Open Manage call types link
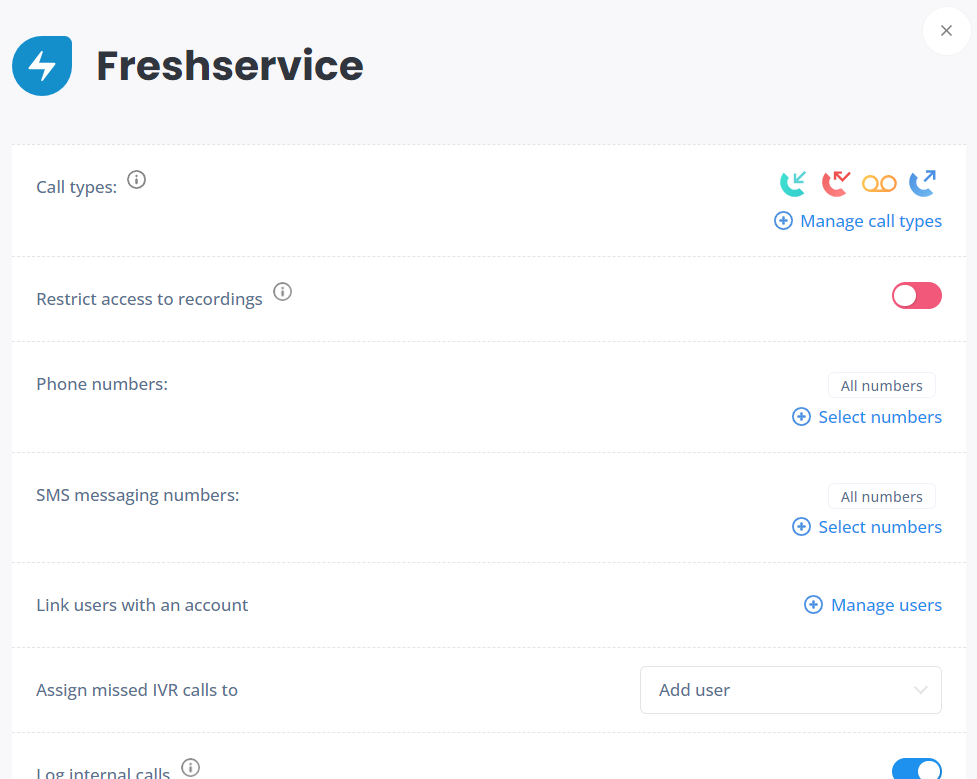 point(870,221)
